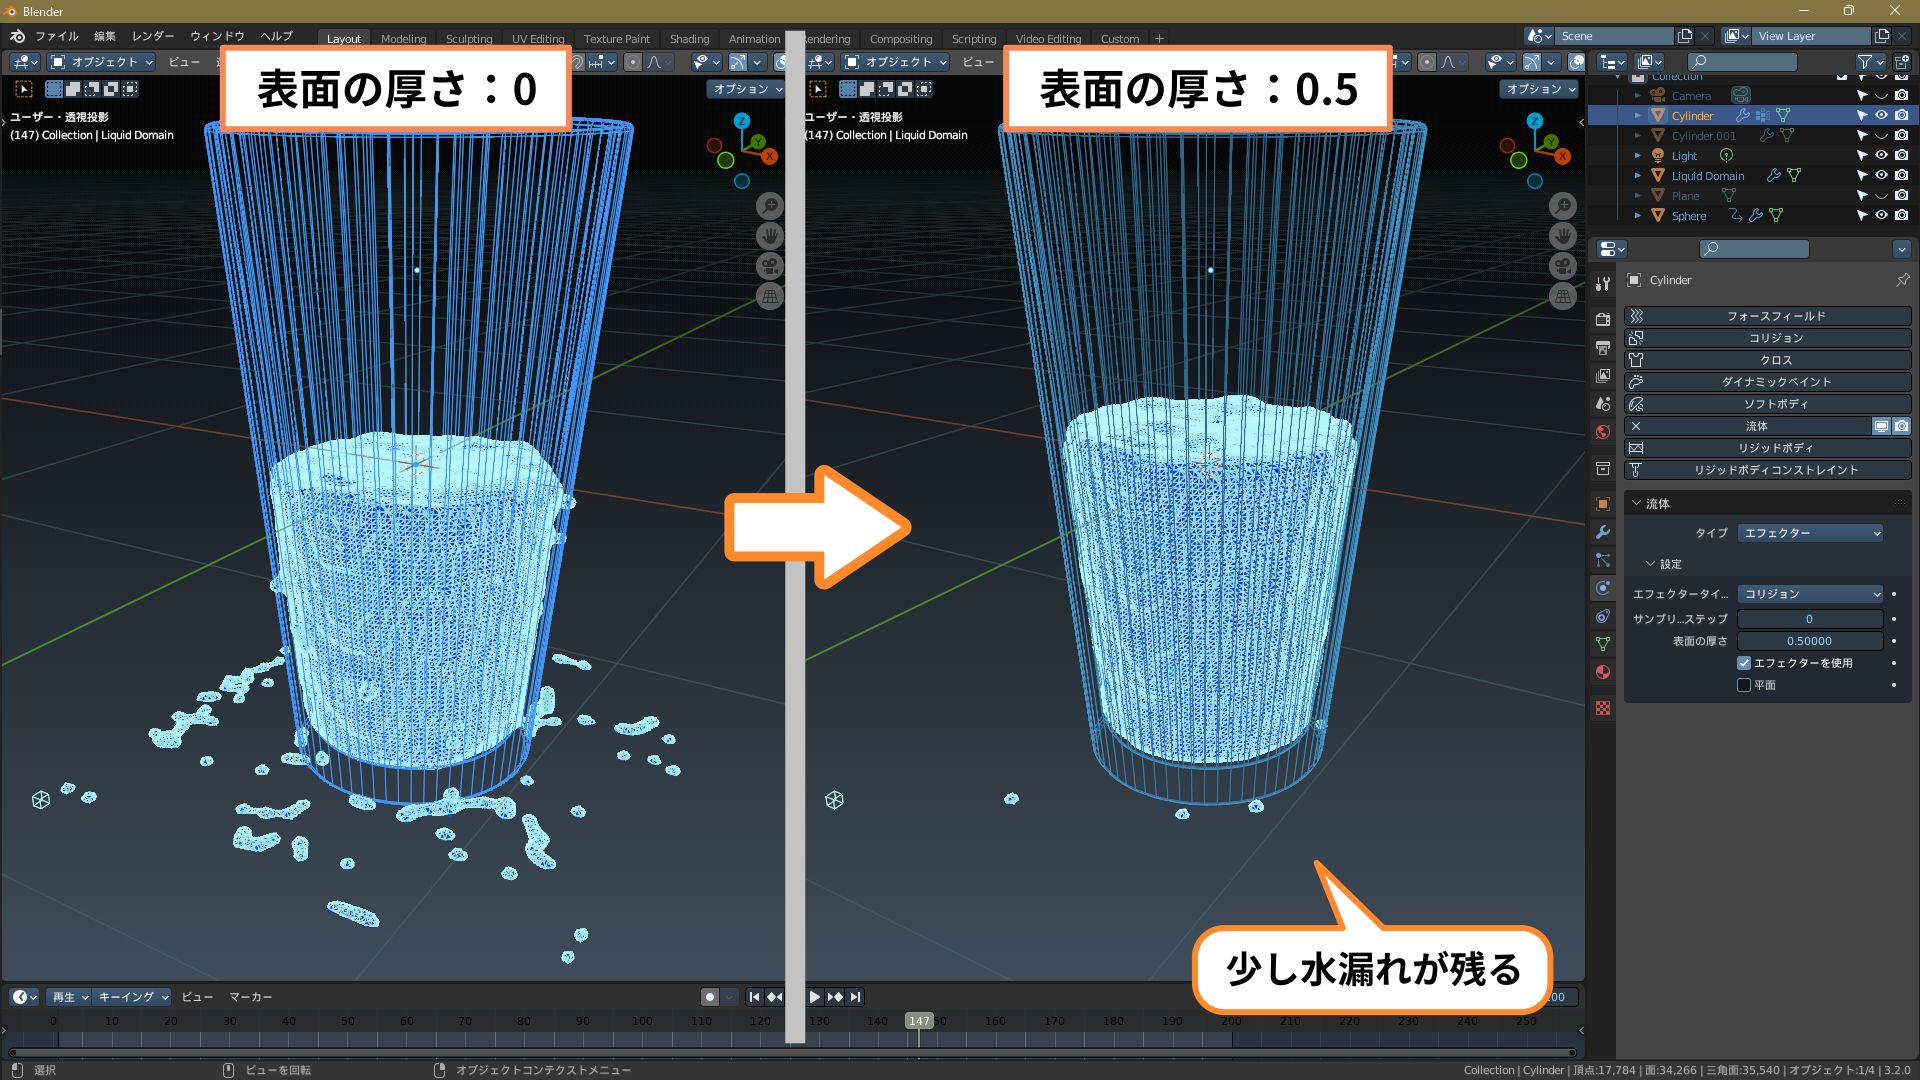Open the World properties tab

click(x=1603, y=432)
